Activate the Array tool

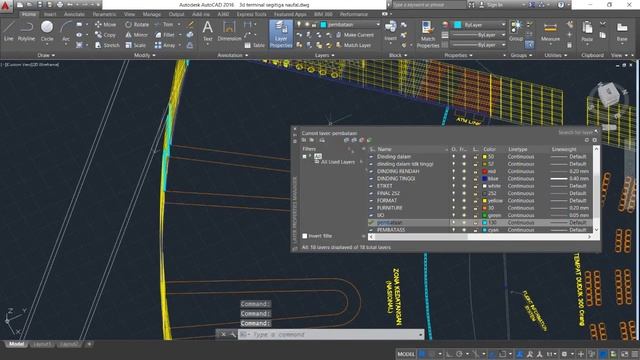point(165,45)
